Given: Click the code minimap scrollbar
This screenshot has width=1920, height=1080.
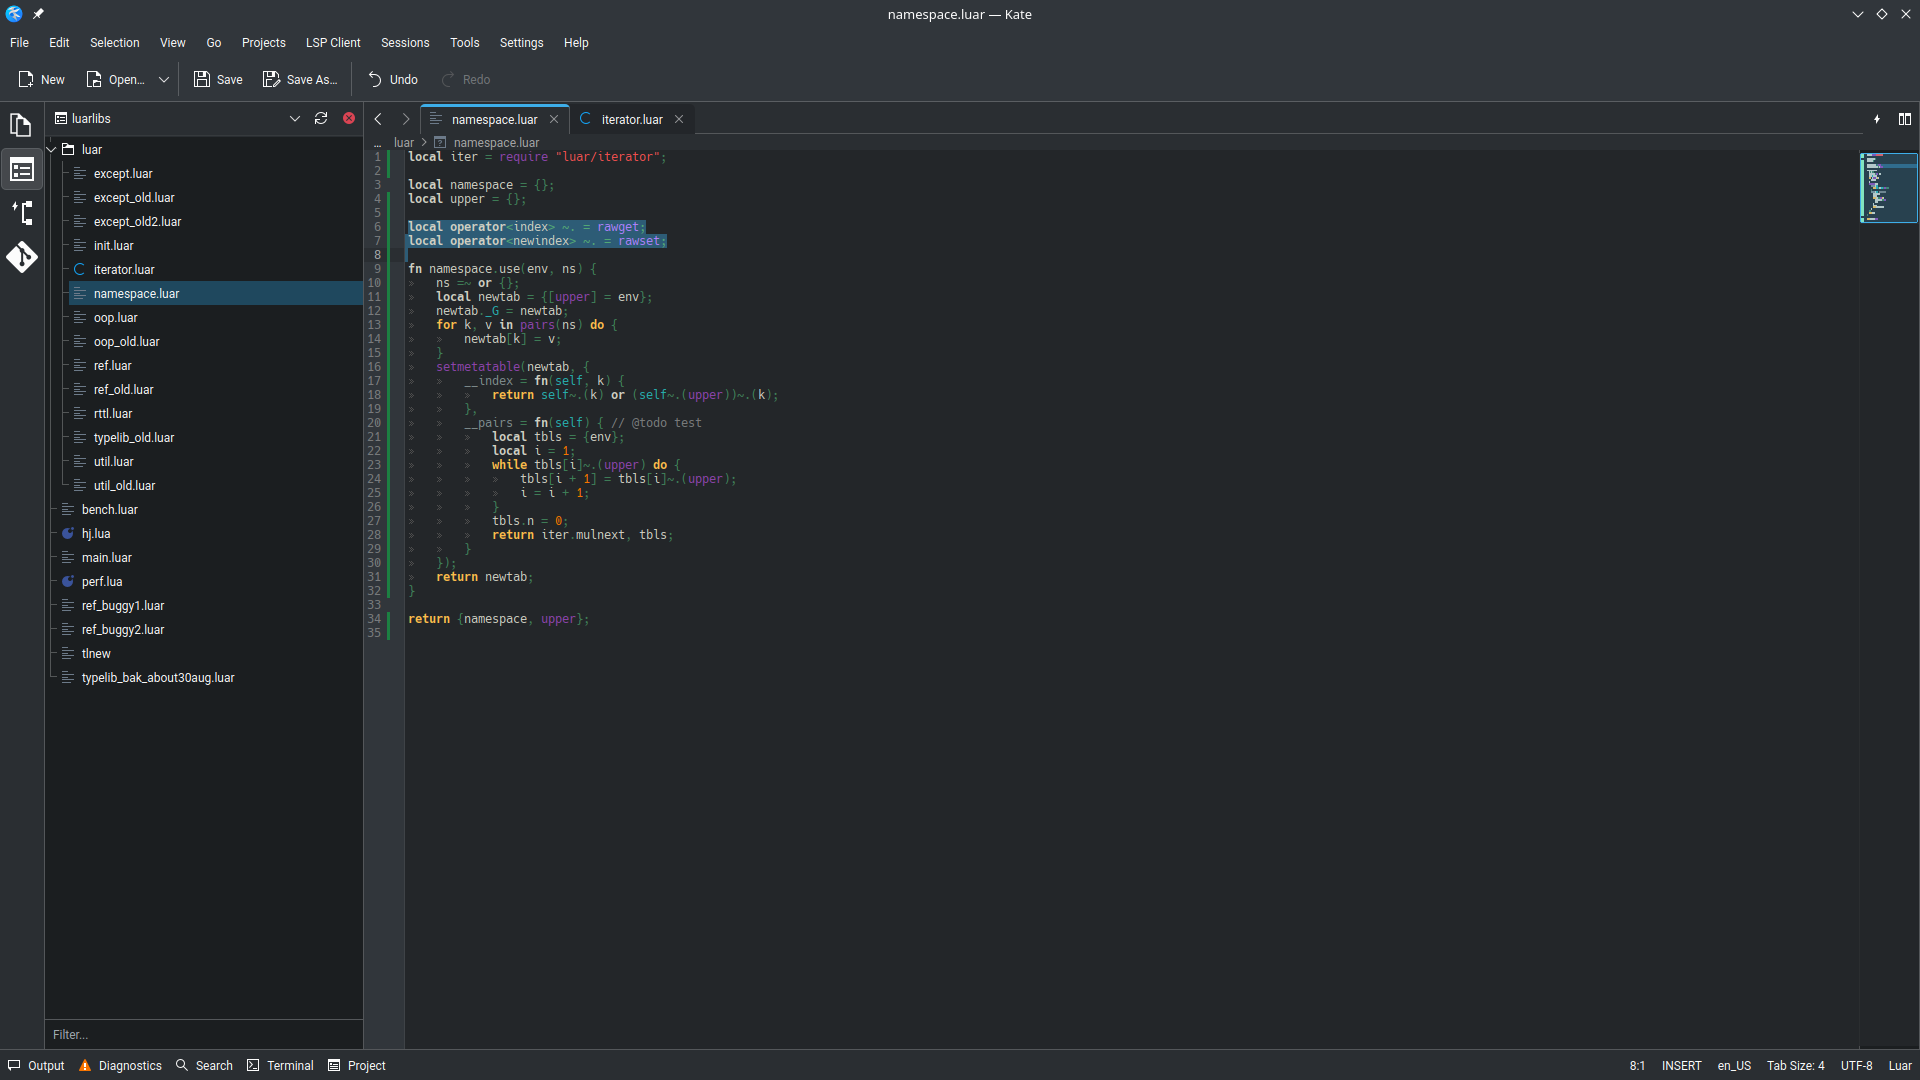Looking at the screenshot, I should [1888, 188].
